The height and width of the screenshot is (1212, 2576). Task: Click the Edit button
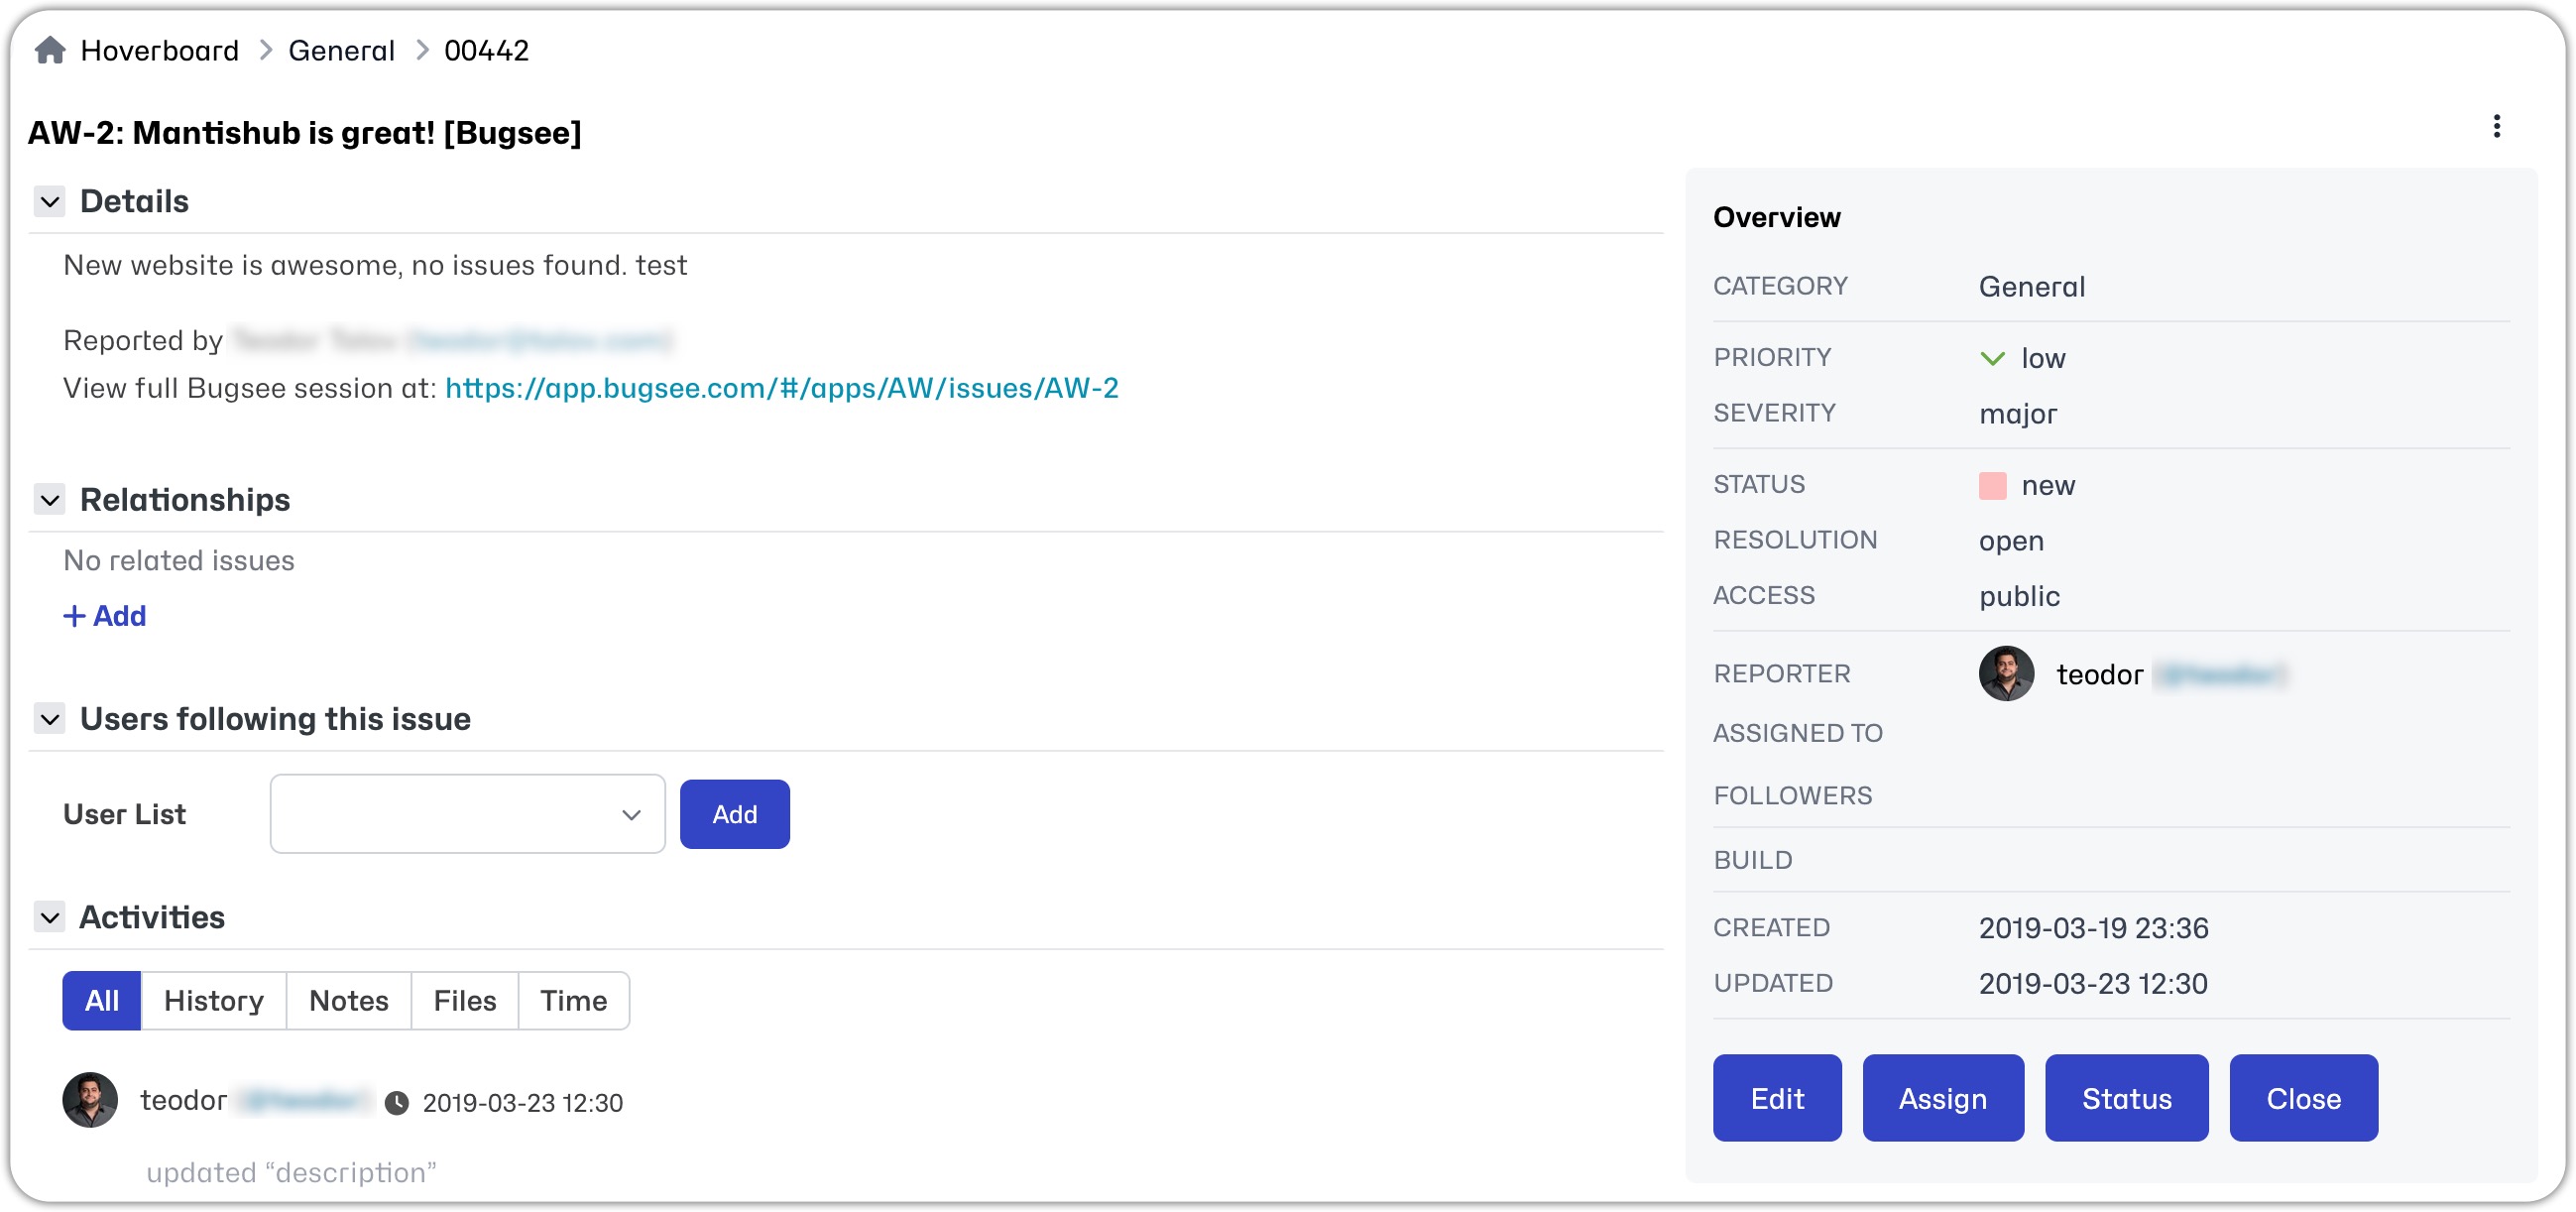(x=1777, y=1098)
